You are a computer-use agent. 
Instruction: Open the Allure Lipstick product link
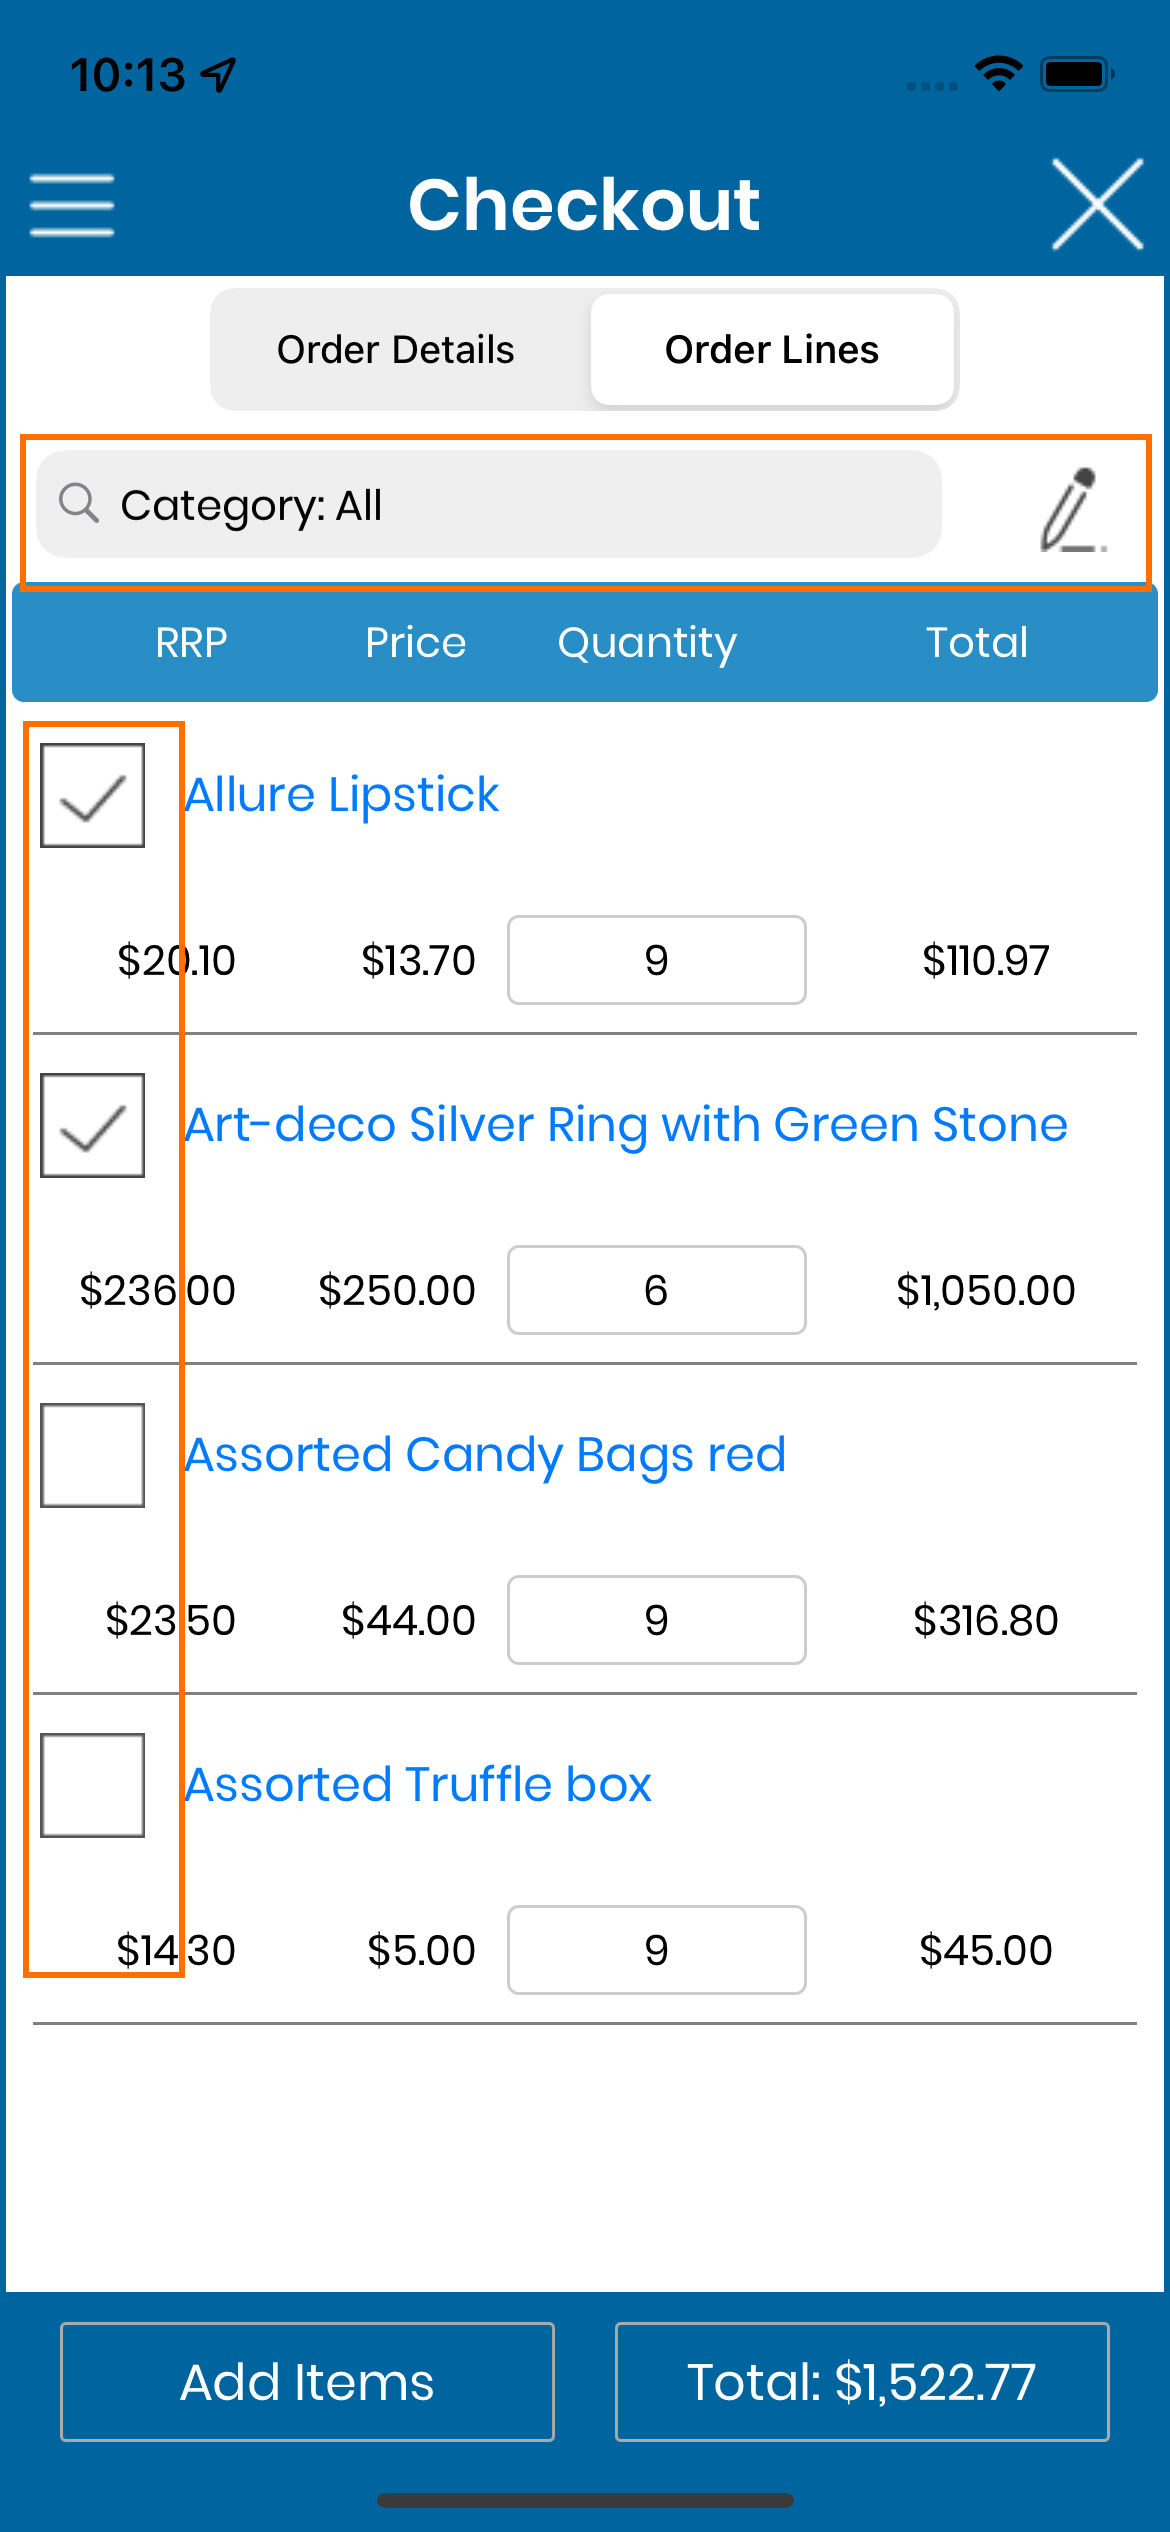[x=342, y=795]
